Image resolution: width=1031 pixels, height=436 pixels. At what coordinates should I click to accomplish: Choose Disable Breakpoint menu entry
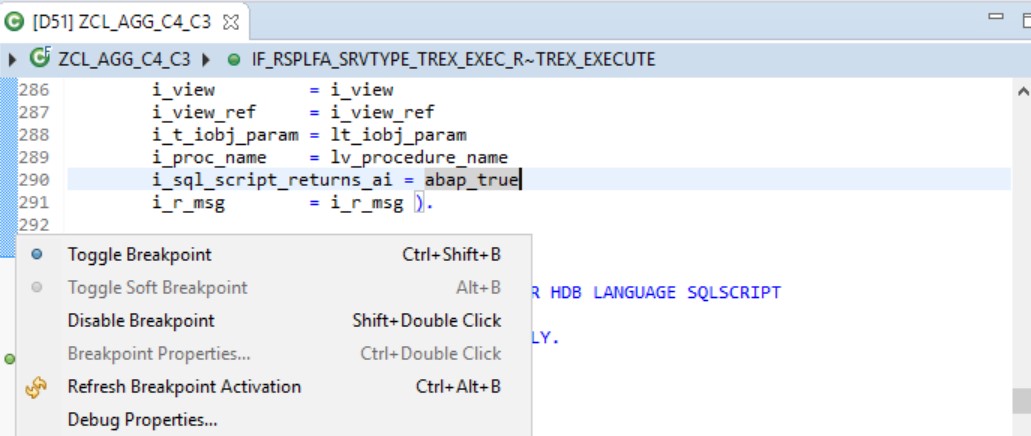coord(141,321)
